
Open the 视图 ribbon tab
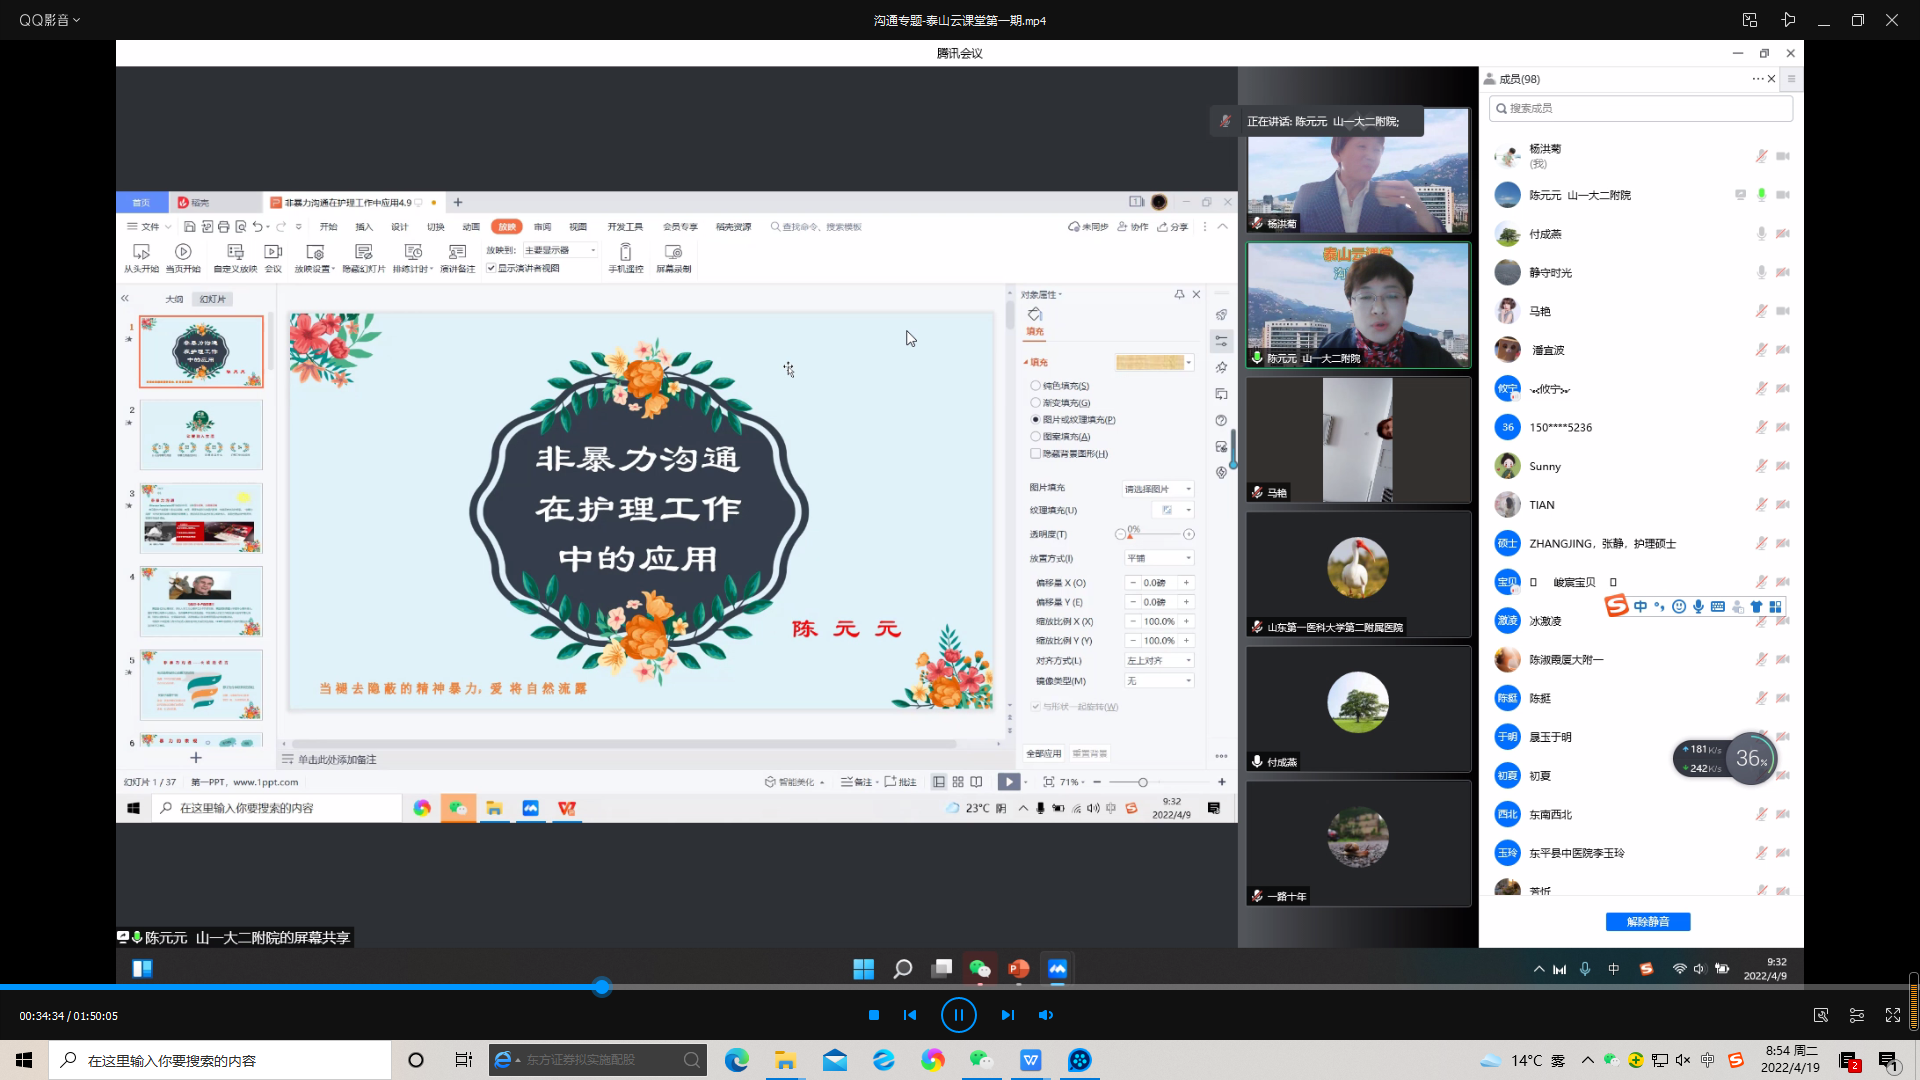click(578, 227)
